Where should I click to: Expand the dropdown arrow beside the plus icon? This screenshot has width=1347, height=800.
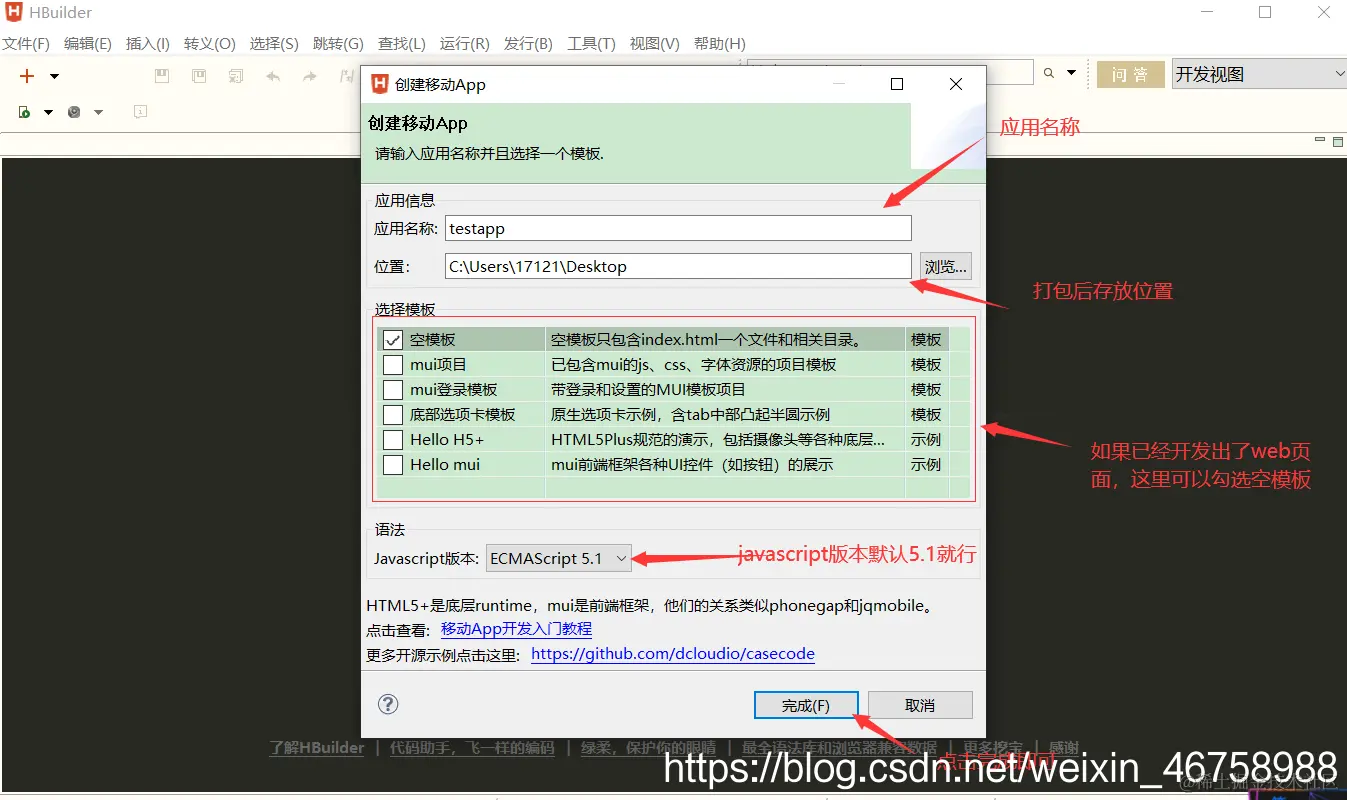coord(54,75)
